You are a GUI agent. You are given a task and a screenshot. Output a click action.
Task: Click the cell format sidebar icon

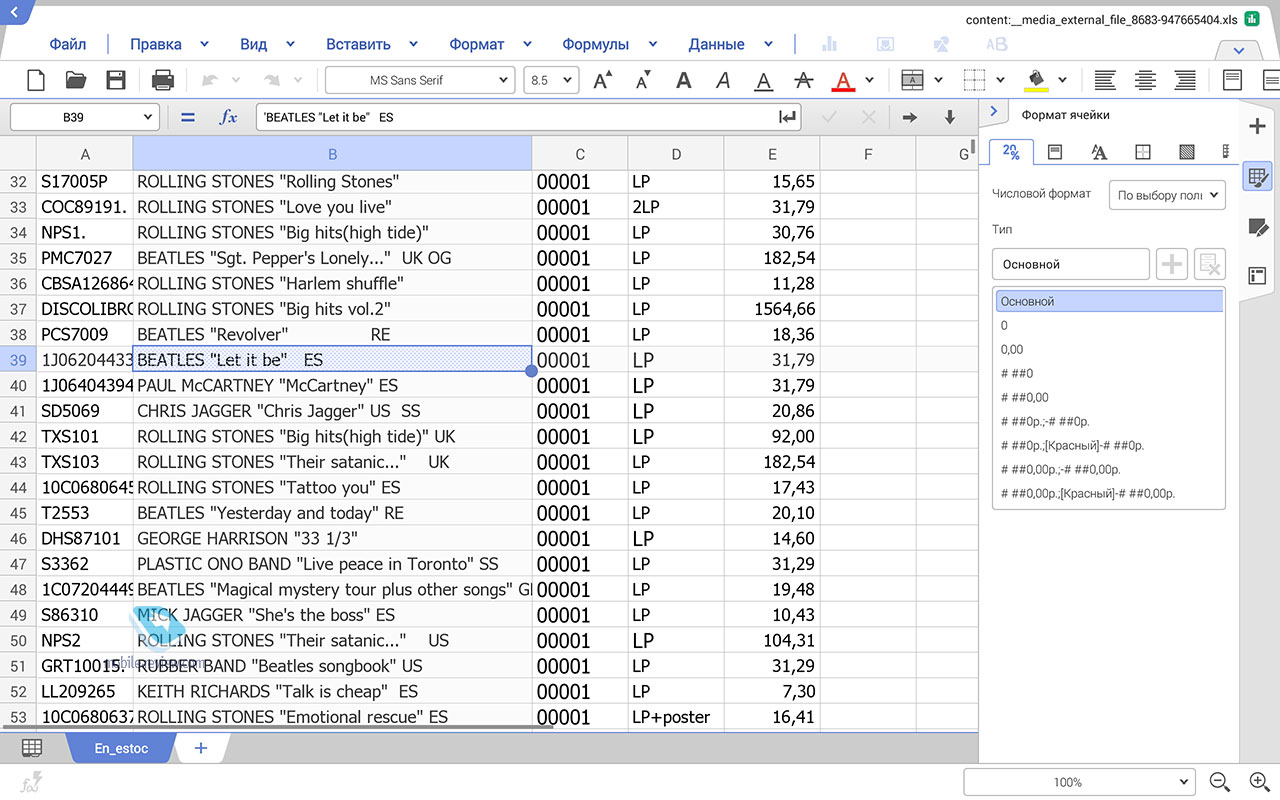coord(1259,177)
